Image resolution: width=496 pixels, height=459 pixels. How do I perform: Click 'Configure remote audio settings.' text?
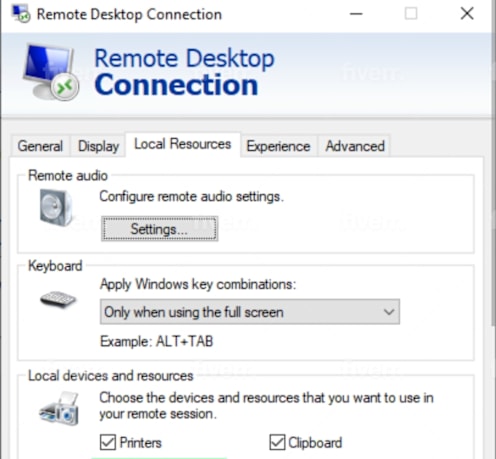point(192,197)
